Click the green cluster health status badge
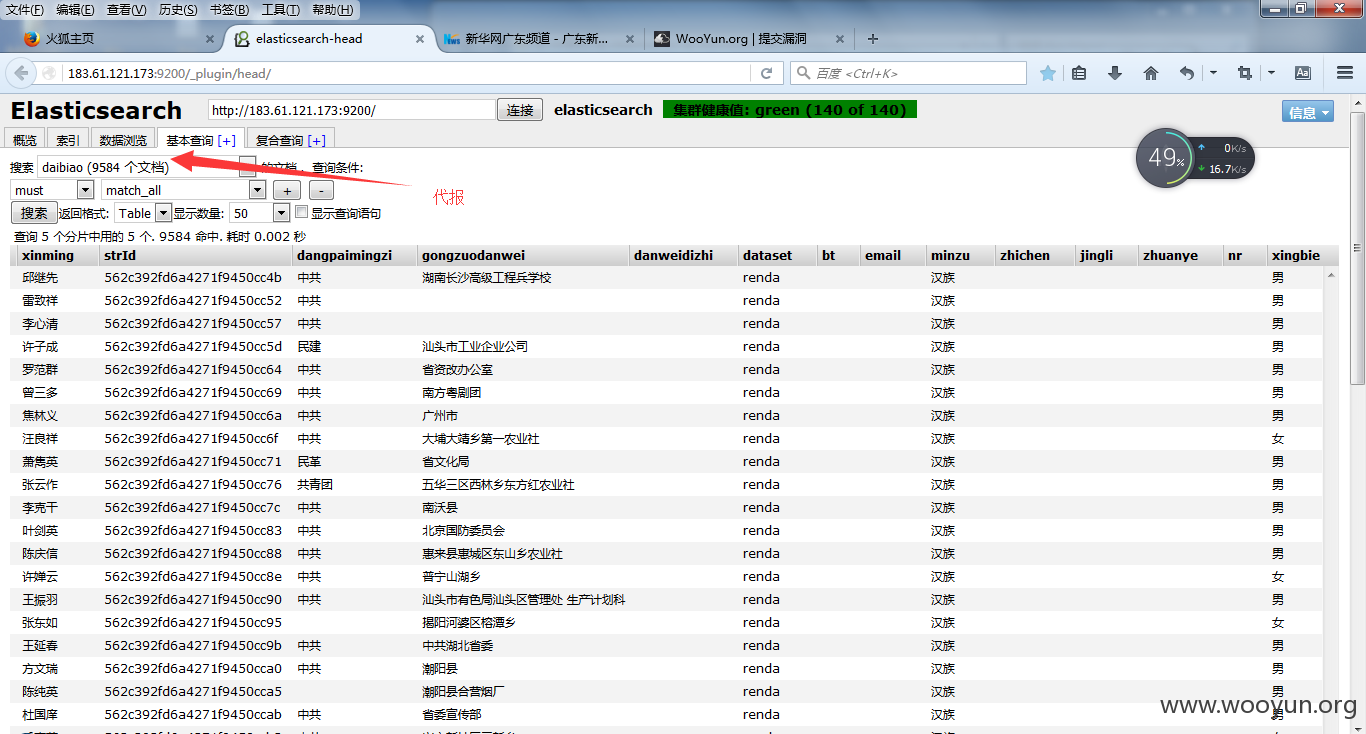The image size is (1366, 734). tap(790, 110)
